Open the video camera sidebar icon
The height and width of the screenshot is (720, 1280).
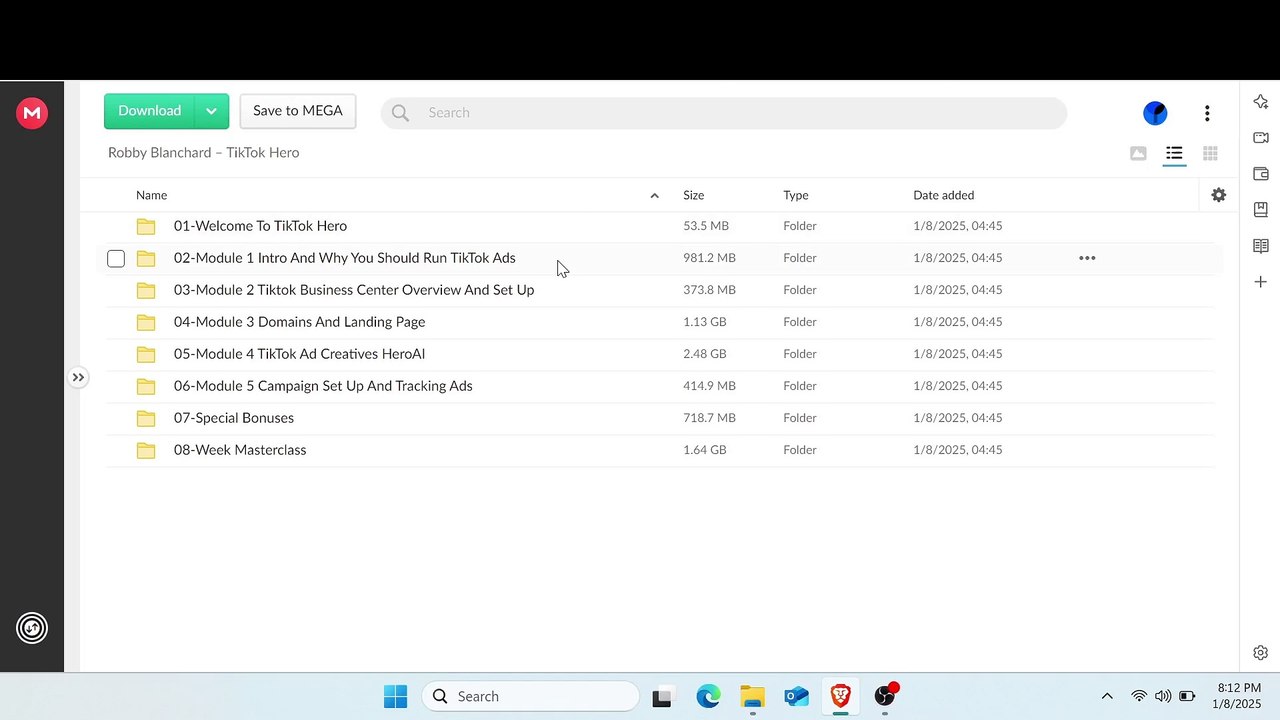pos(1260,138)
